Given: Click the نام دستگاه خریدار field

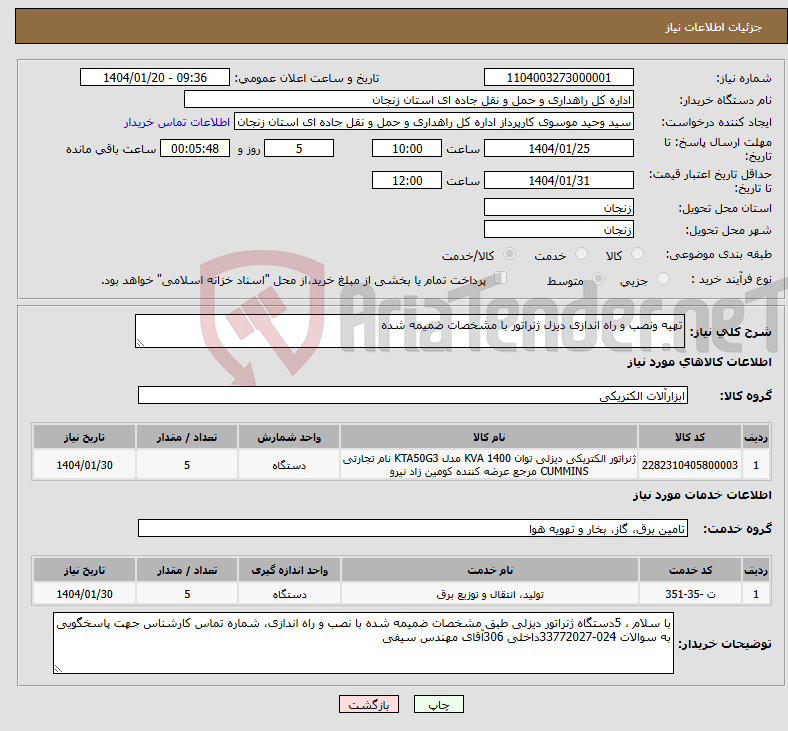Looking at the screenshot, I should (409, 99).
